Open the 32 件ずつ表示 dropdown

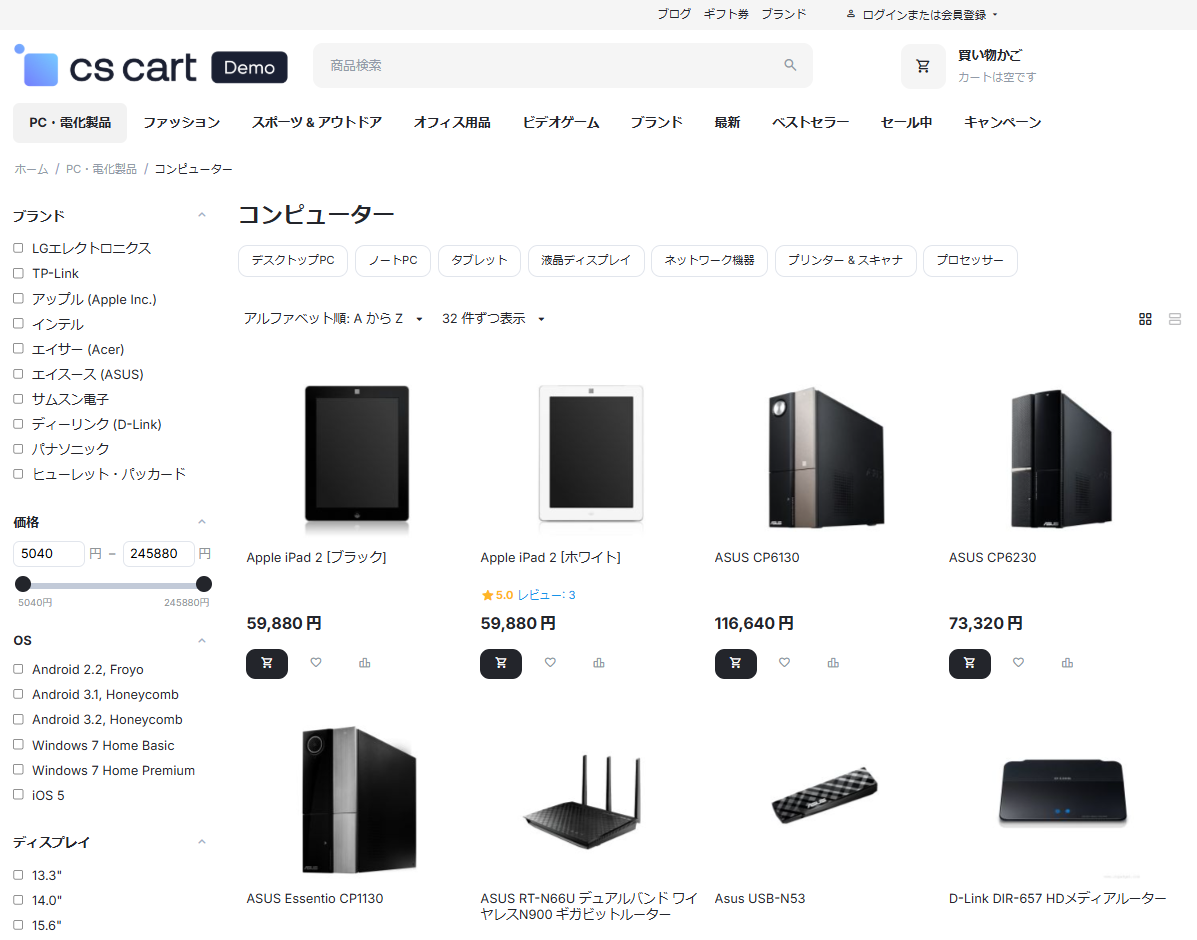tap(493, 319)
